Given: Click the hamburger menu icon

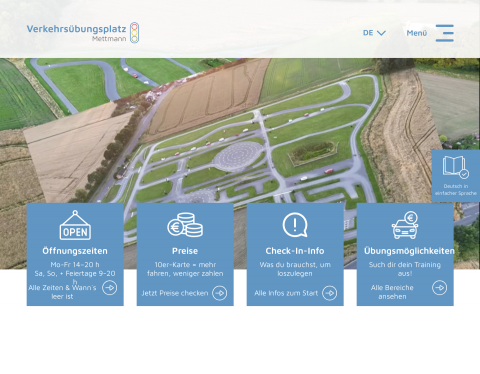Looking at the screenshot, I should tap(445, 33).
